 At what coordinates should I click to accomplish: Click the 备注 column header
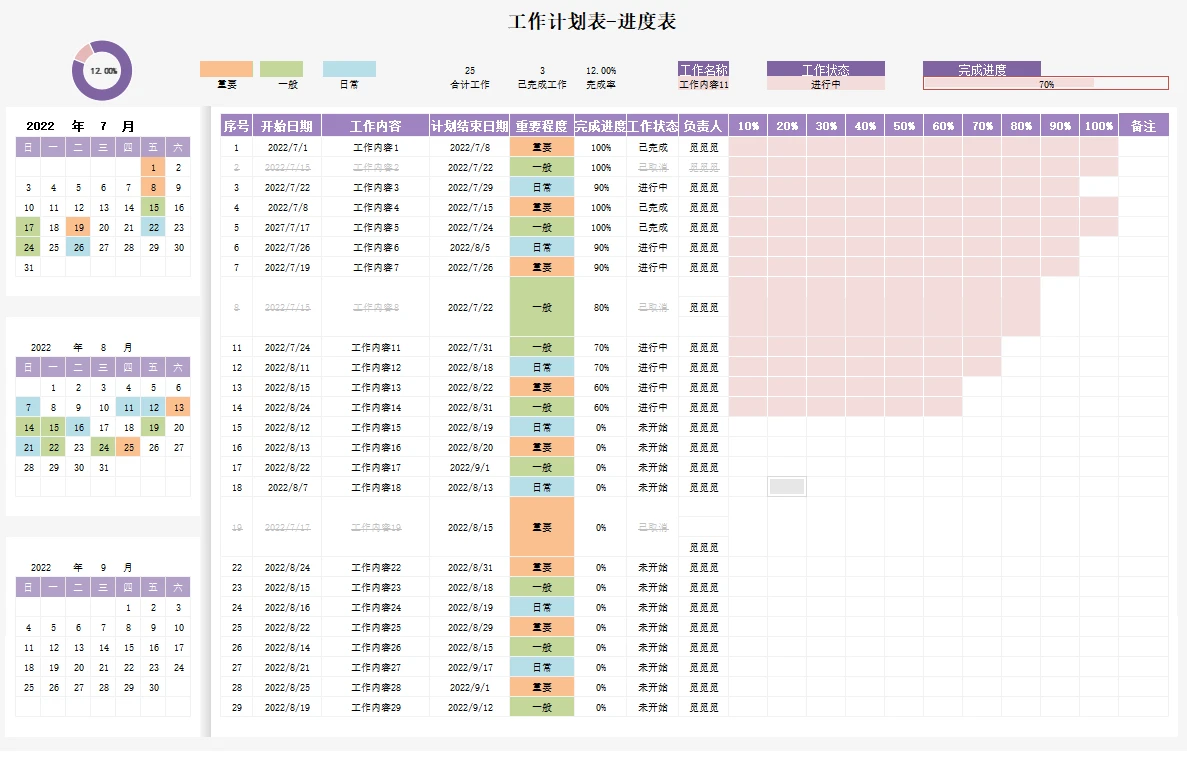click(x=1143, y=126)
